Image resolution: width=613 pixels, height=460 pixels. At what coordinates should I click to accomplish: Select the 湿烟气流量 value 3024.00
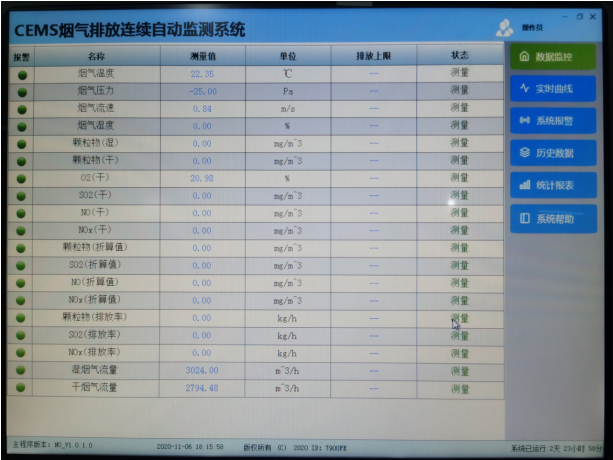pyautogui.click(x=202, y=370)
